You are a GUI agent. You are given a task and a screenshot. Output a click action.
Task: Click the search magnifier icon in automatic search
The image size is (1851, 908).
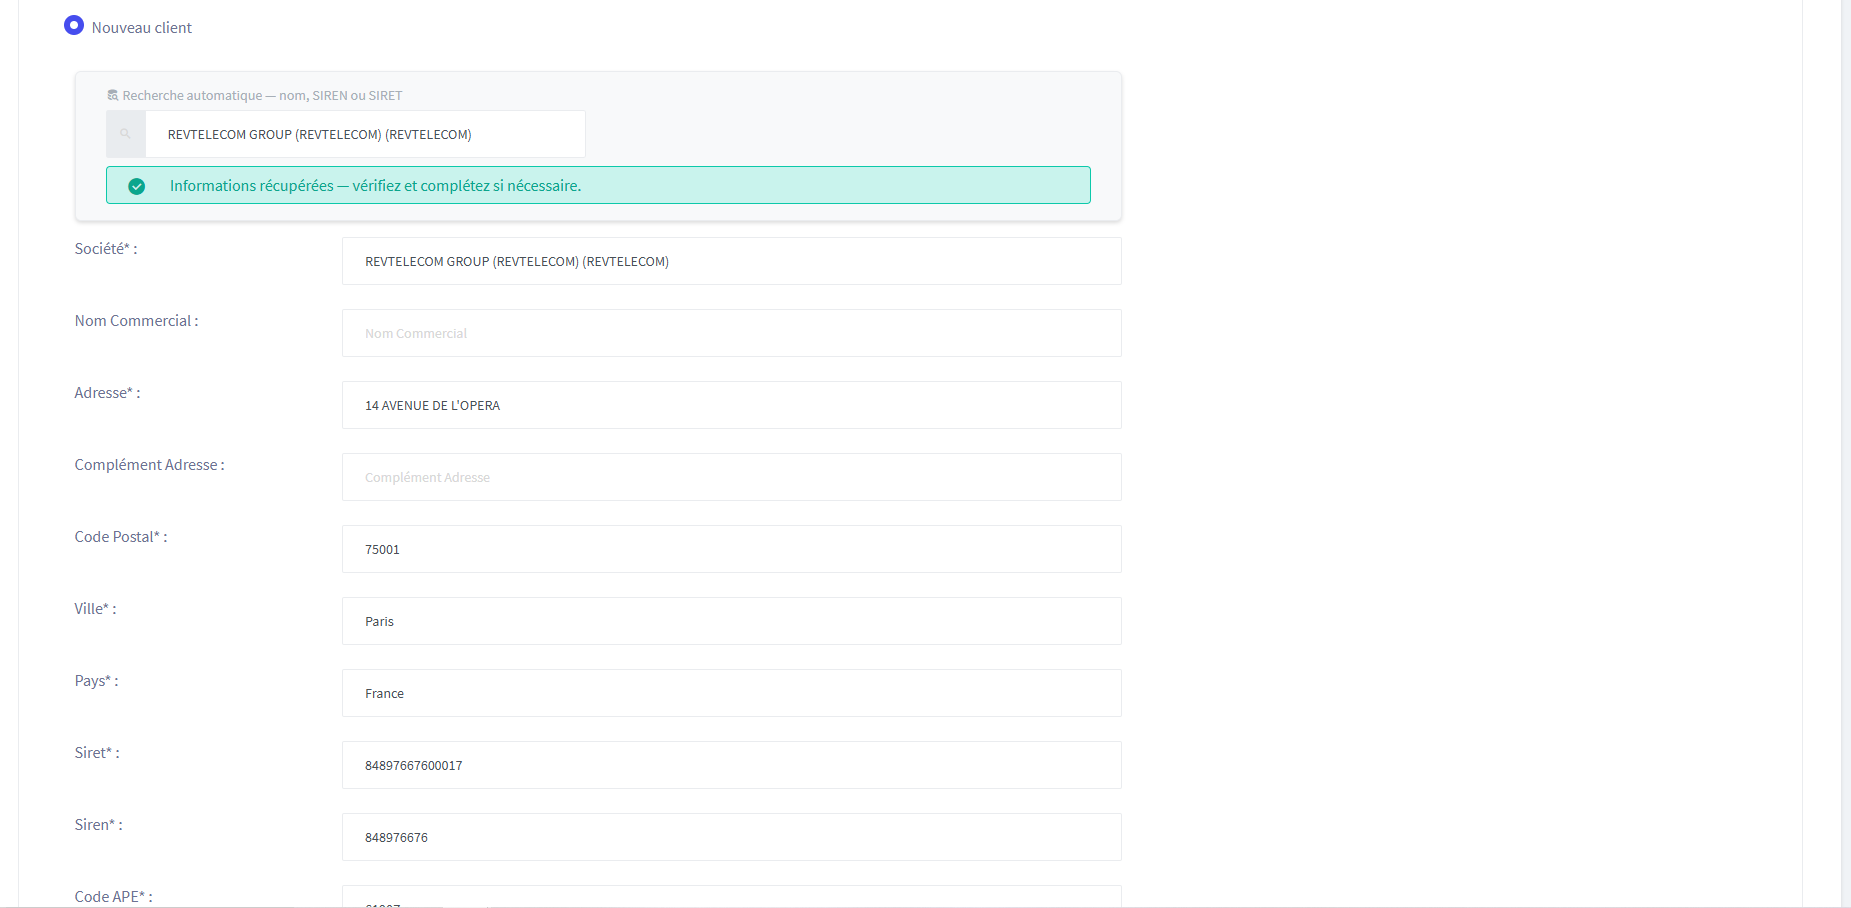pos(125,134)
